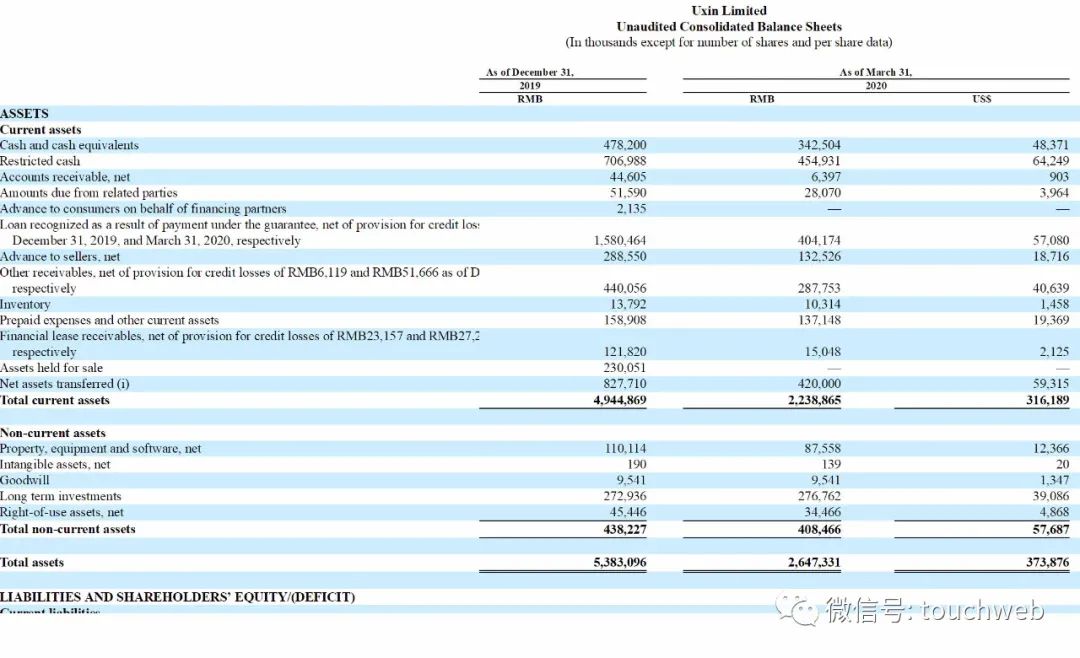Click loan value 1,580,464
This screenshot has width=1080, height=658.
click(620, 240)
